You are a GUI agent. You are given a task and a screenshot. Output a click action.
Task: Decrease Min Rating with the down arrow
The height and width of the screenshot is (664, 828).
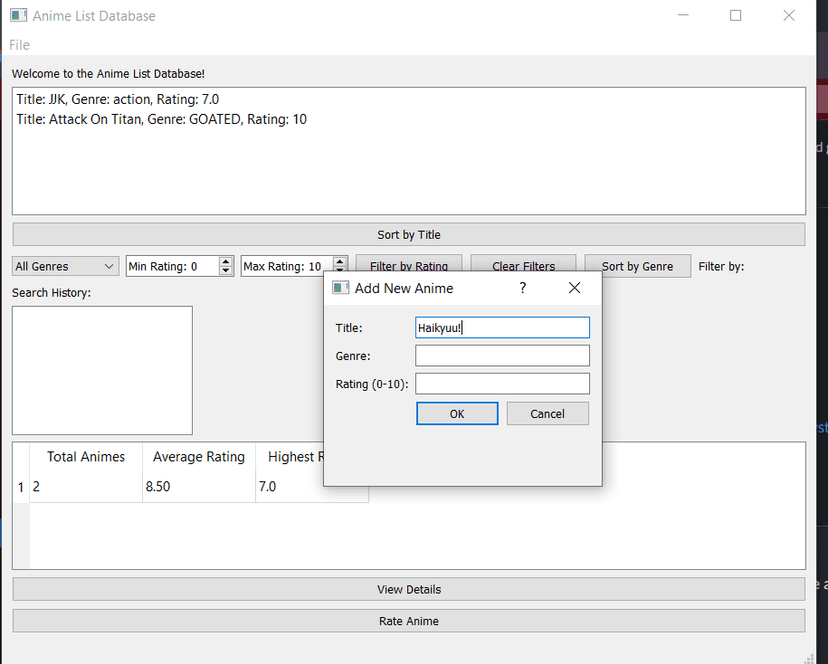click(226, 271)
